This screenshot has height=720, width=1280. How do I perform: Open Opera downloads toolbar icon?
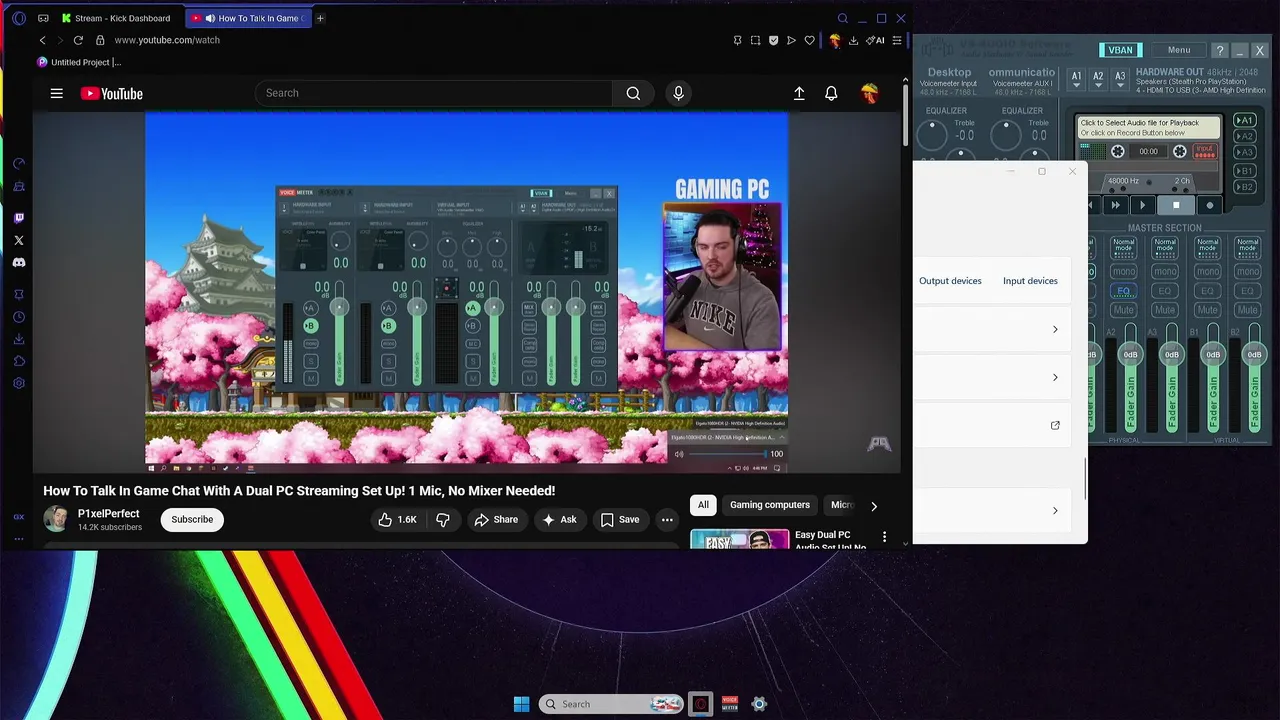[x=853, y=40]
